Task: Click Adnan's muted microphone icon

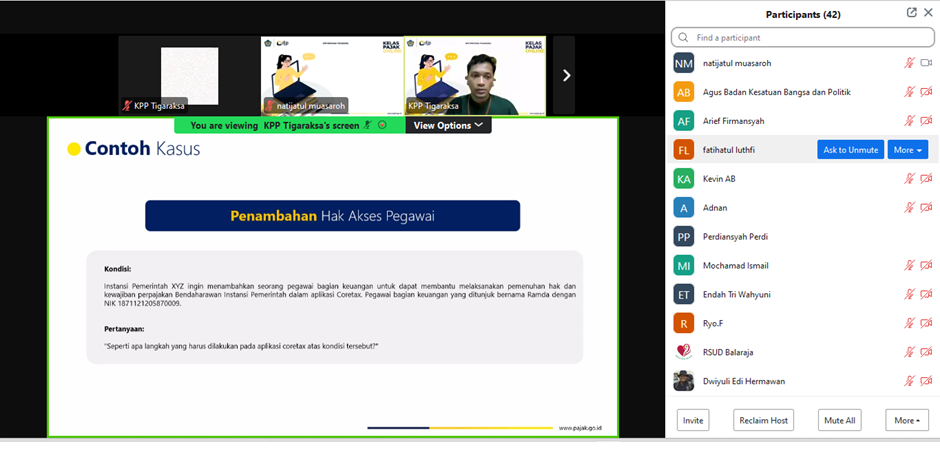Action: point(909,208)
